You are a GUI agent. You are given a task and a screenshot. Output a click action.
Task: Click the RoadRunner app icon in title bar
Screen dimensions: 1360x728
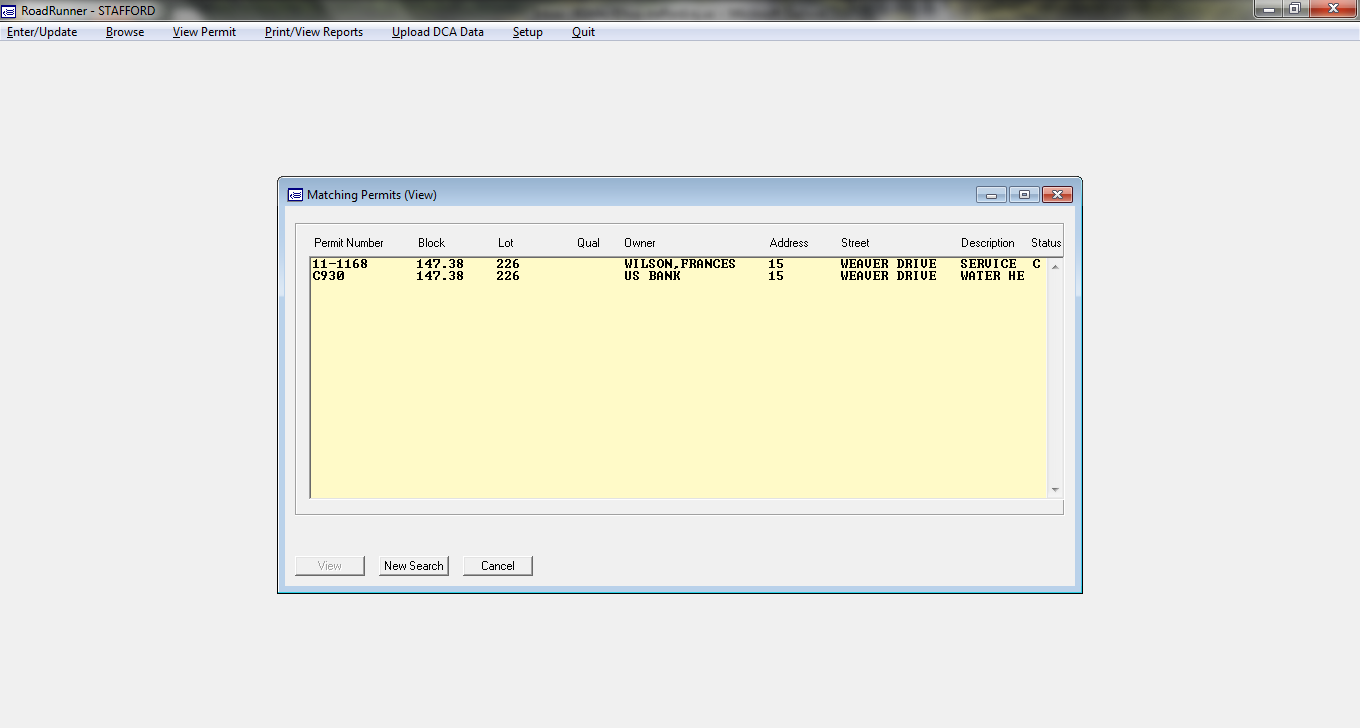pyautogui.click(x=10, y=10)
